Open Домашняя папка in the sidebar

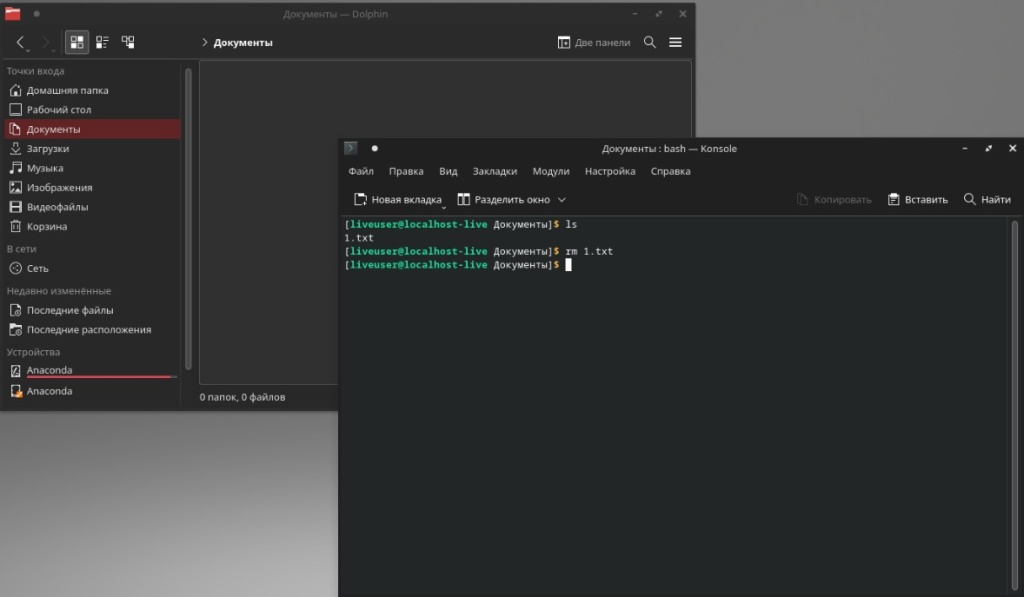pyautogui.click(x=67, y=90)
